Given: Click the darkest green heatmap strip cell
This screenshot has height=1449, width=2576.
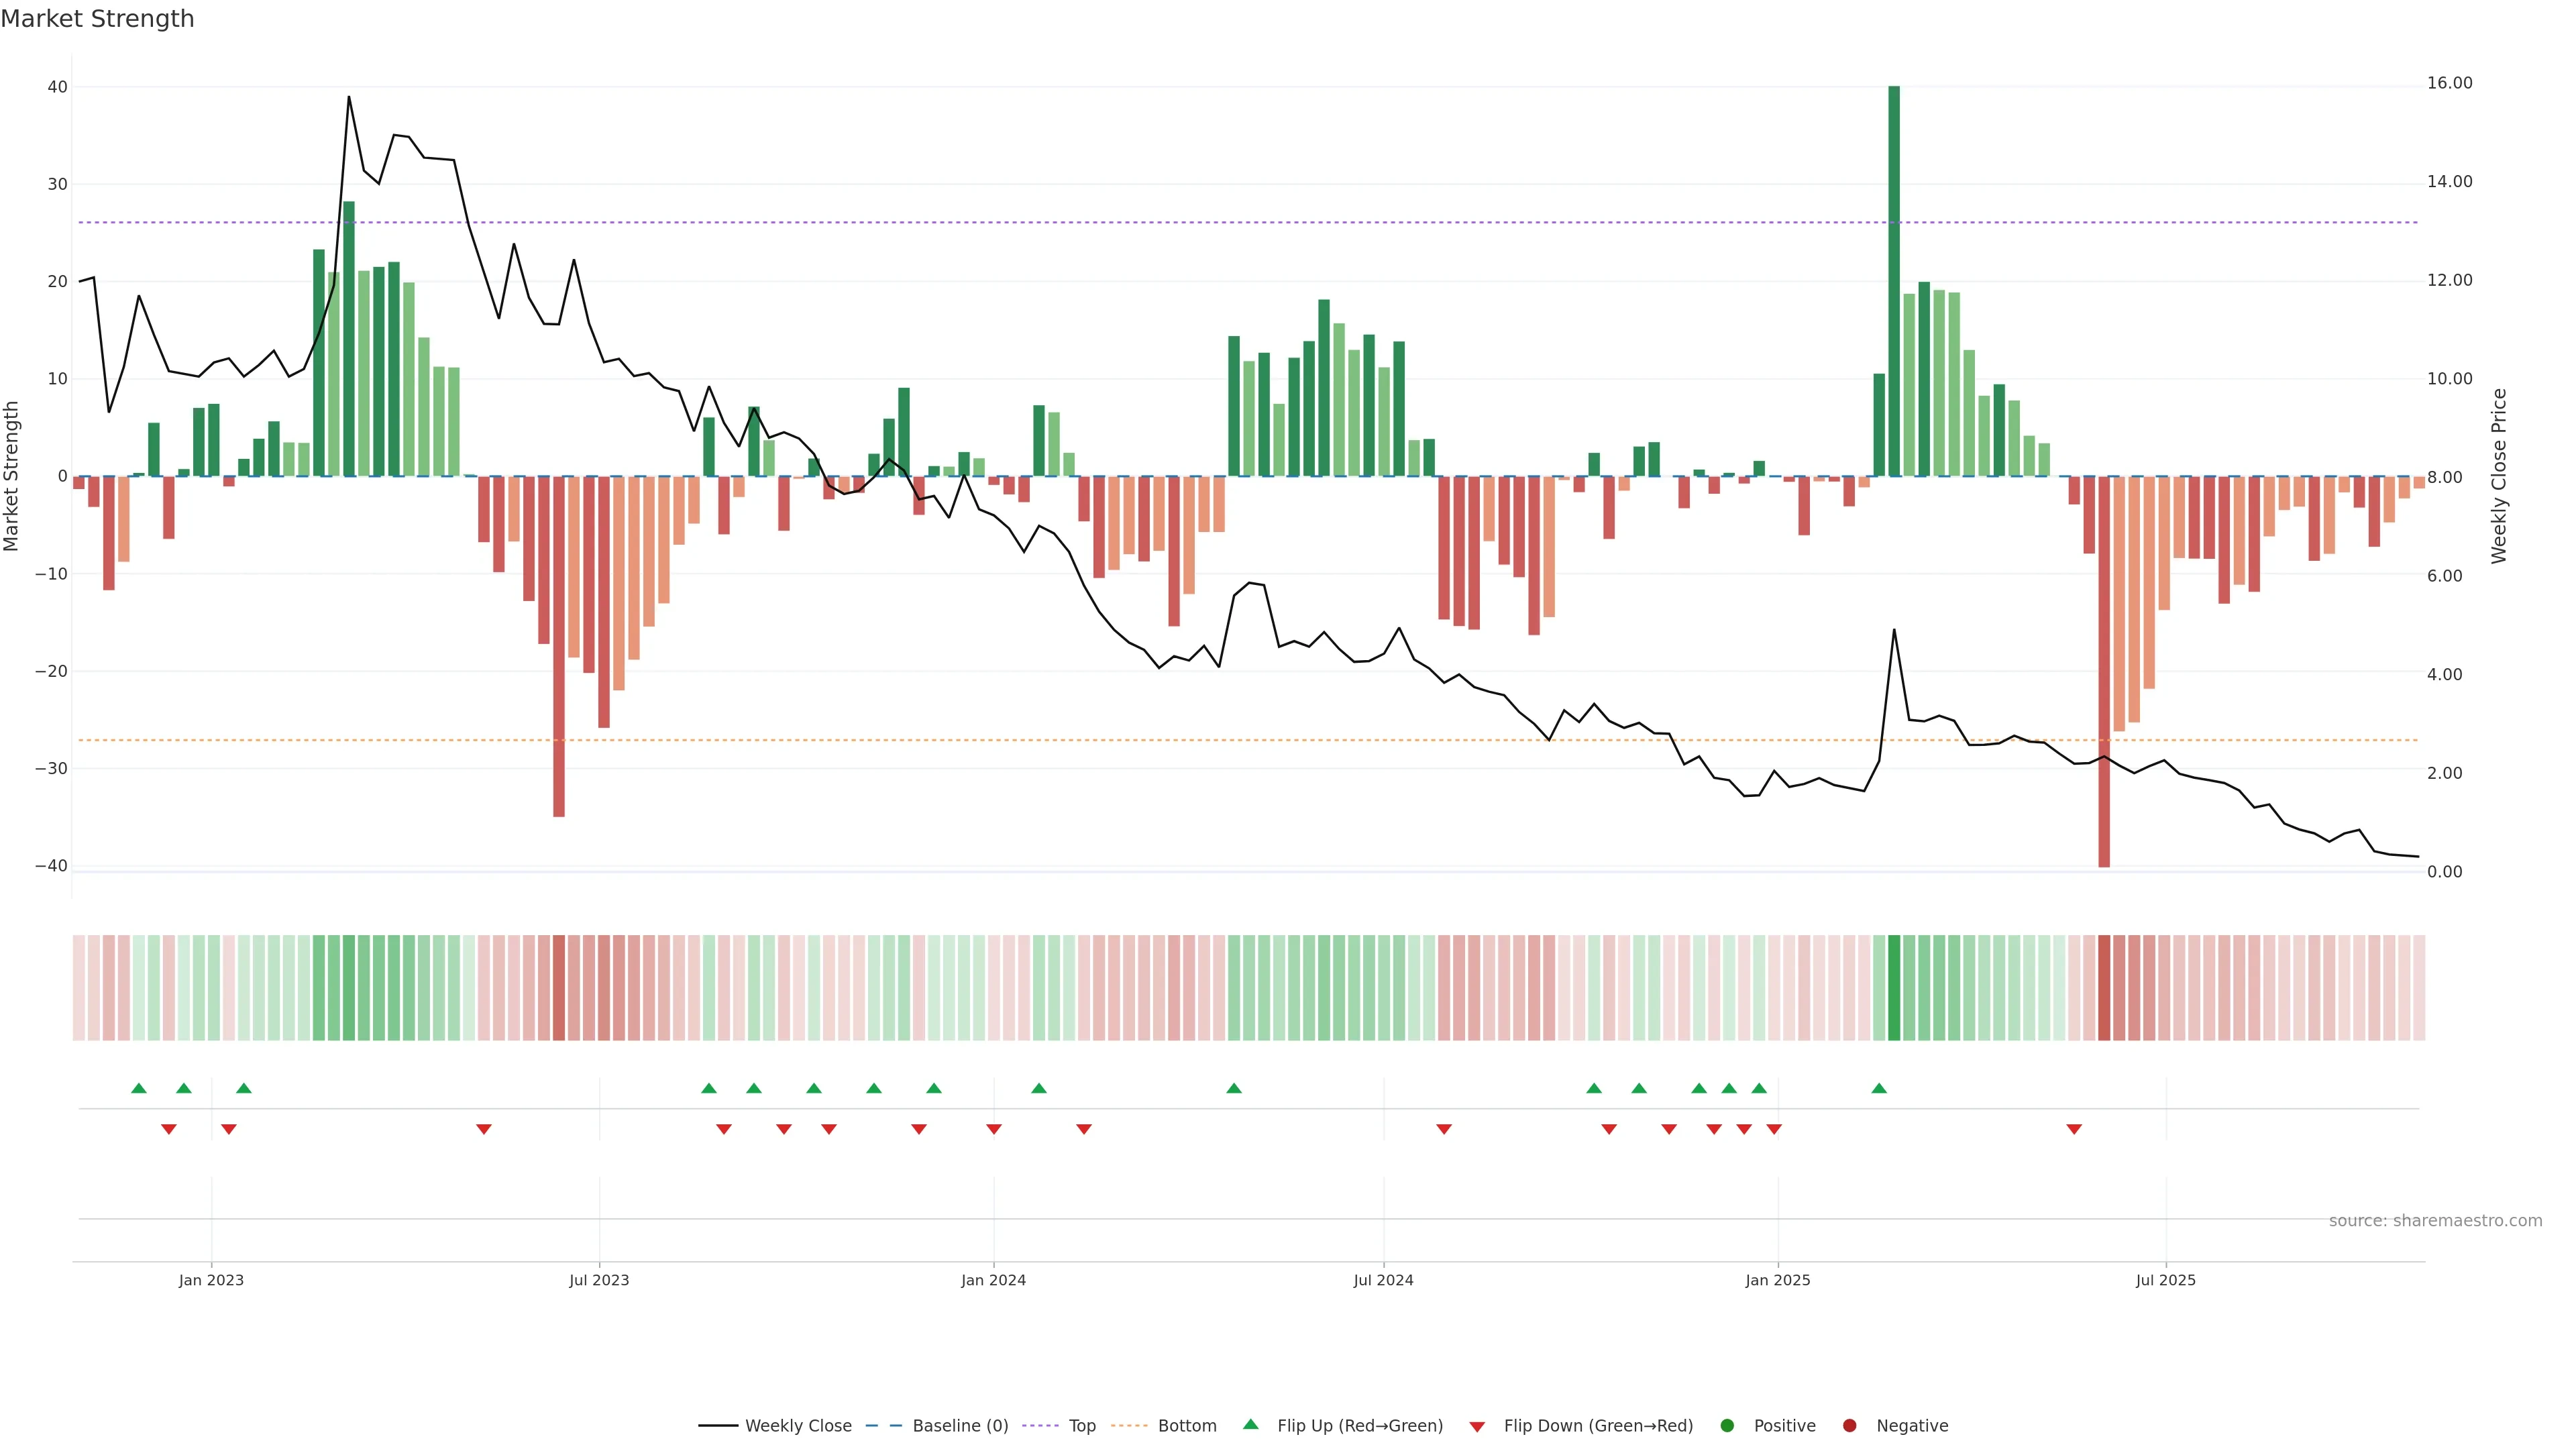Looking at the screenshot, I should coord(1894,988).
